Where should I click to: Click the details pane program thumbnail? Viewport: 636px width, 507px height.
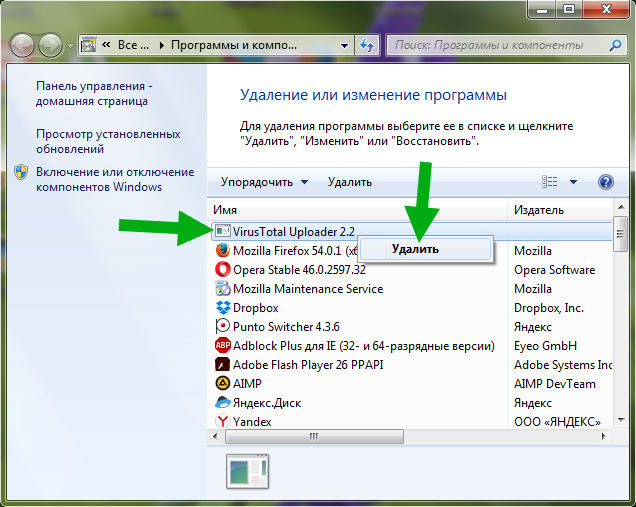click(247, 471)
